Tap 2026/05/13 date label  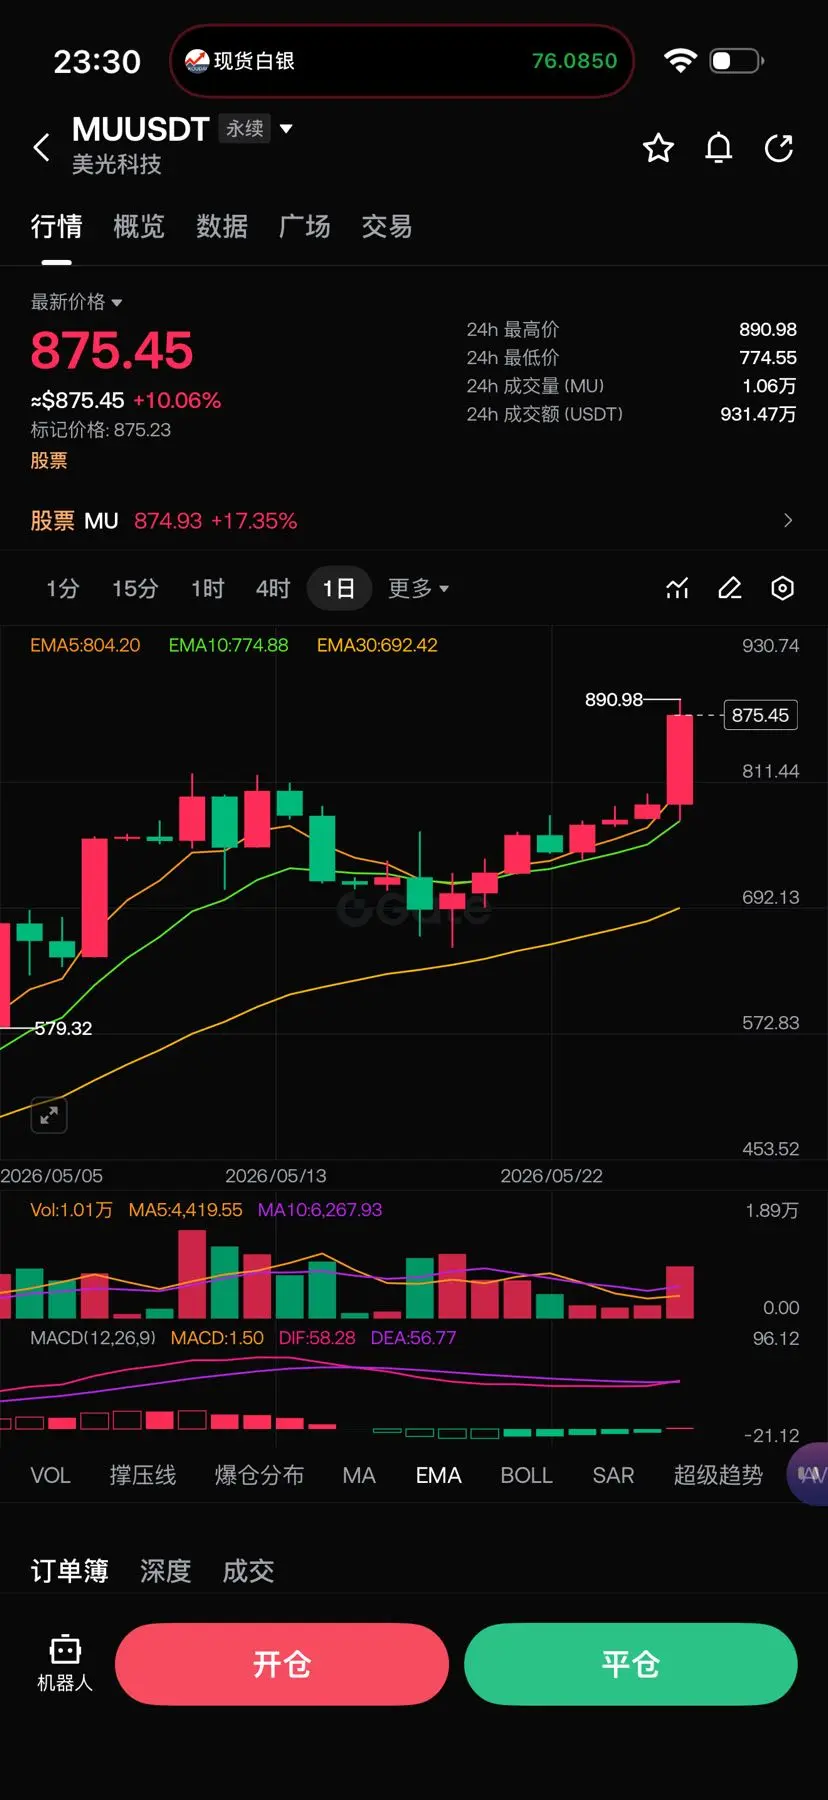click(x=276, y=1176)
